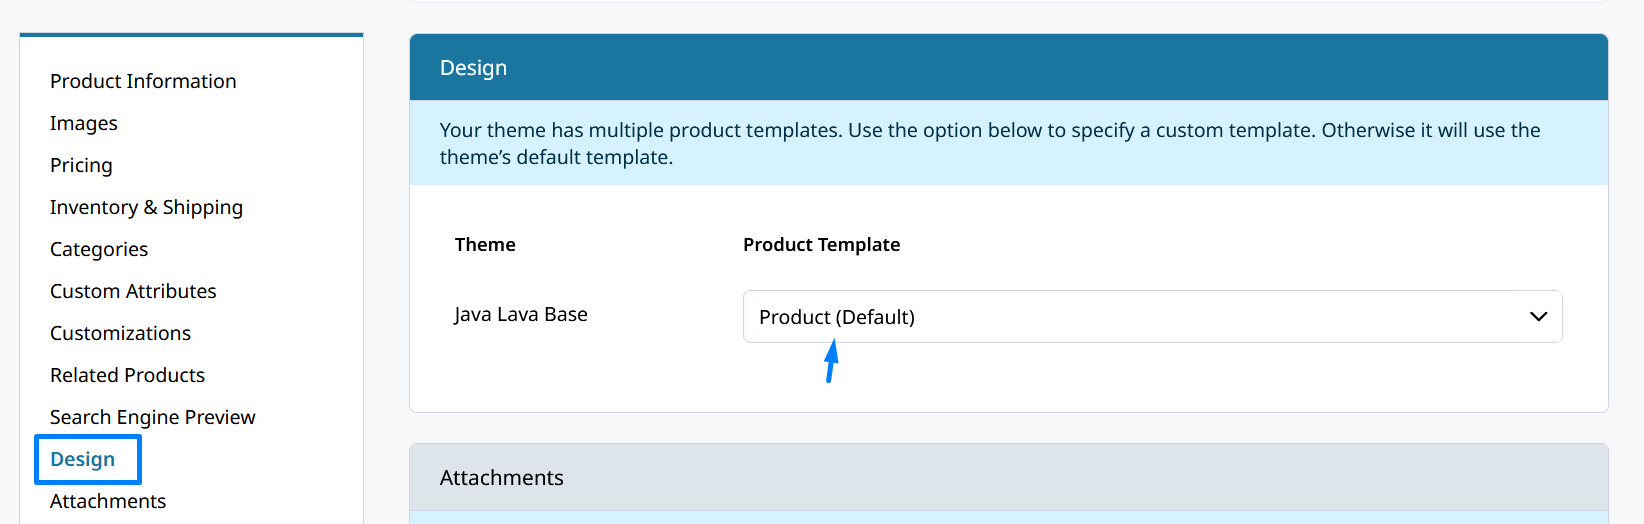Go to Product Information section

coord(143,81)
